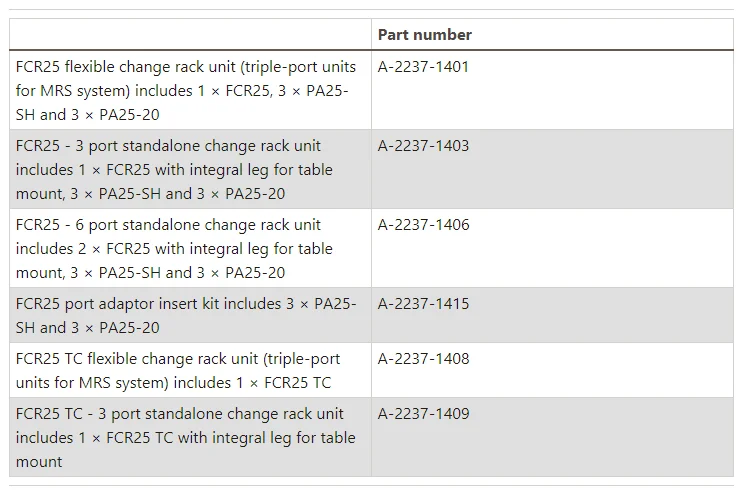745x490 pixels.
Task: Click part number A-2237-1409
Action: (x=423, y=414)
